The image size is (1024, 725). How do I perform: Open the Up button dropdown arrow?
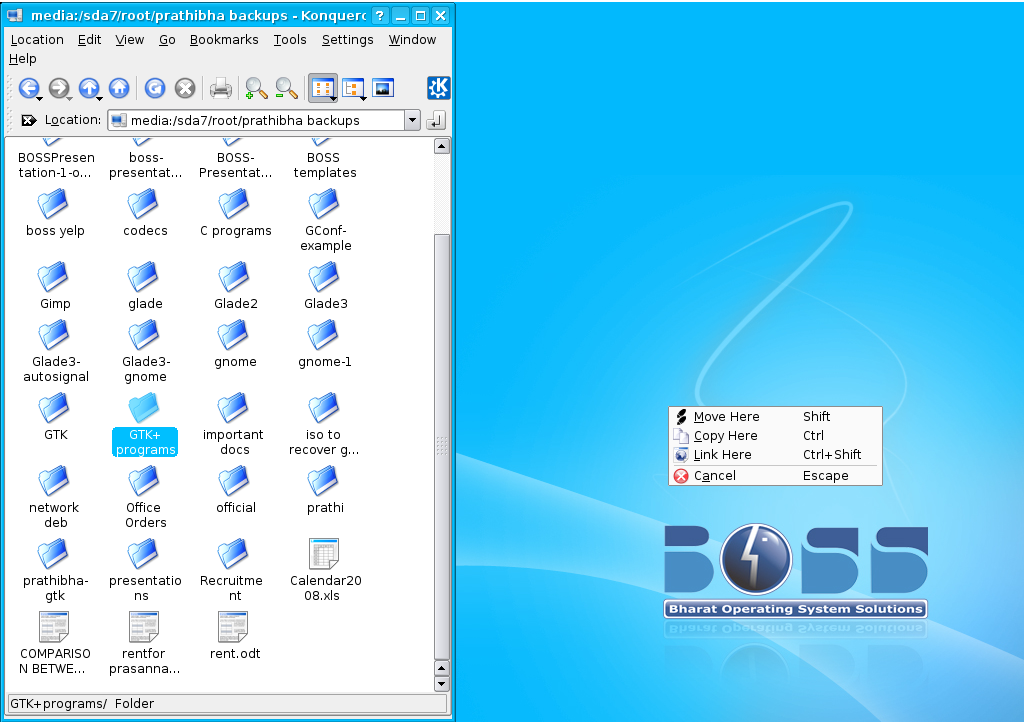pos(99,99)
